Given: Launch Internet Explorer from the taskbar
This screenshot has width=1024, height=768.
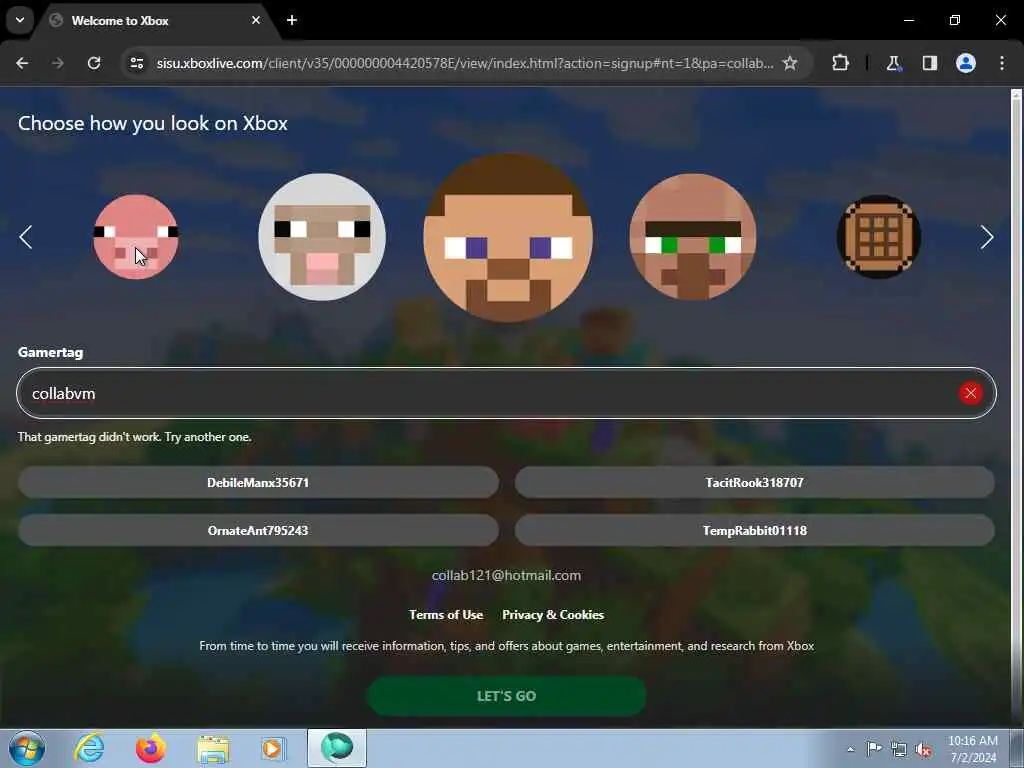Looking at the screenshot, I should tap(89, 748).
